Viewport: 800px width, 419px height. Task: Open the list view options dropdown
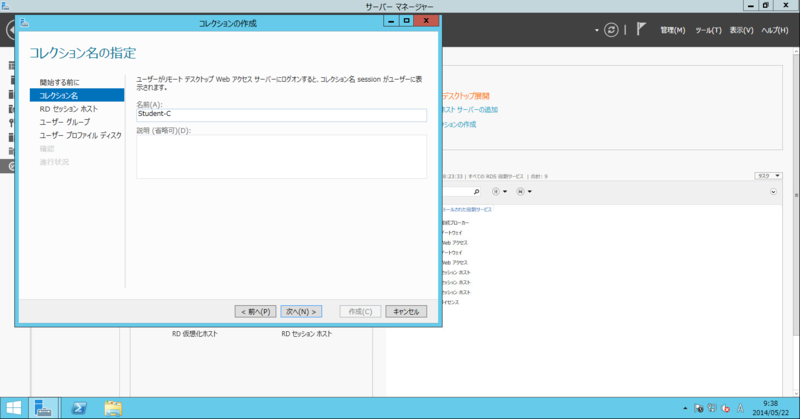499,192
